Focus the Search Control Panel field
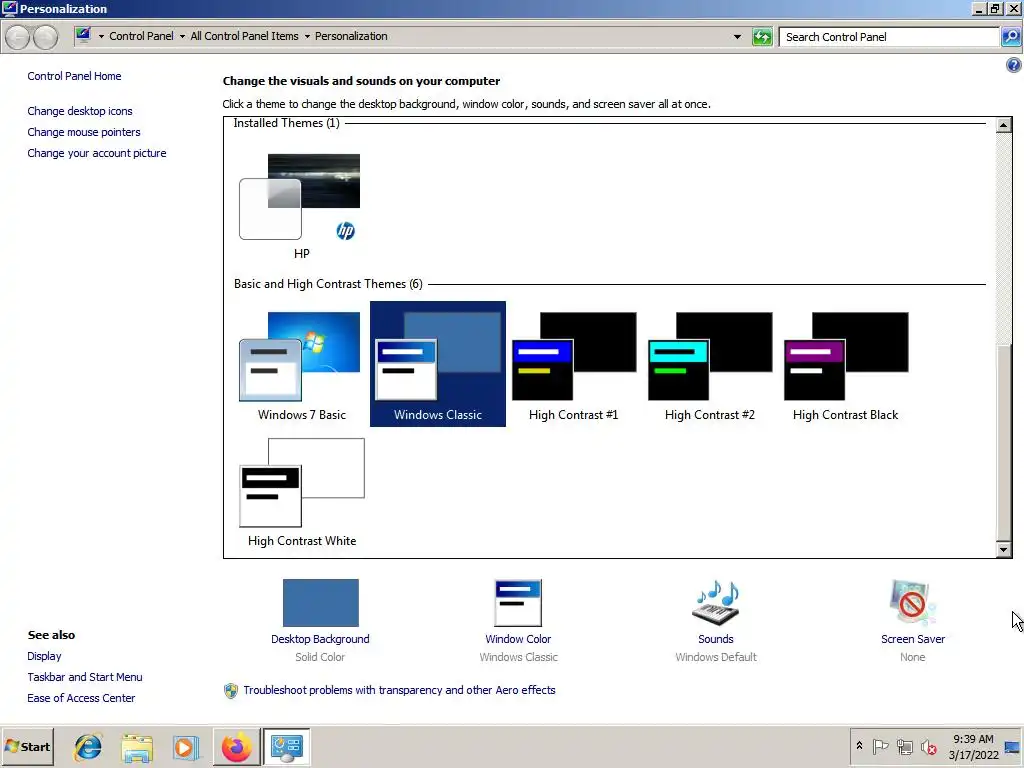Image resolution: width=1024 pixels, height=768 pixels. (x=889, y=37)
